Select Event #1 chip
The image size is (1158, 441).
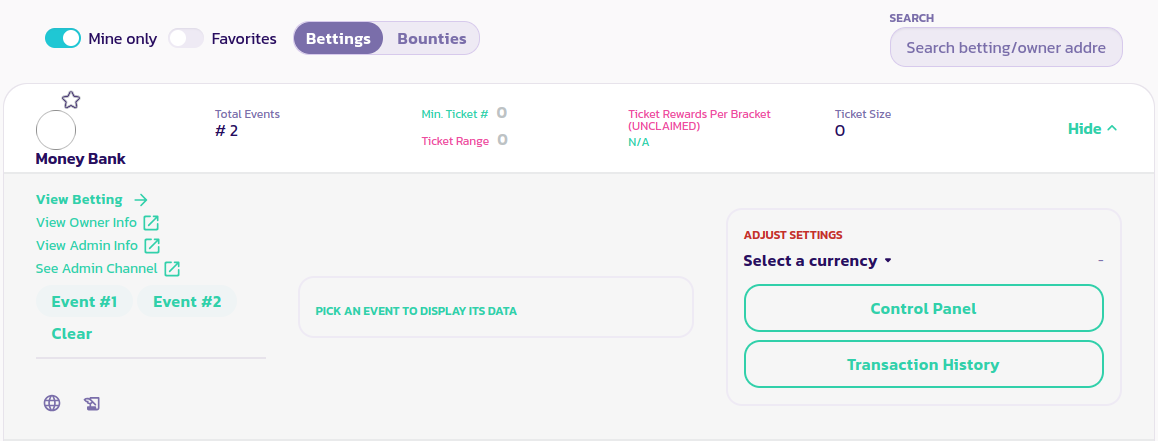pos(84,302)
